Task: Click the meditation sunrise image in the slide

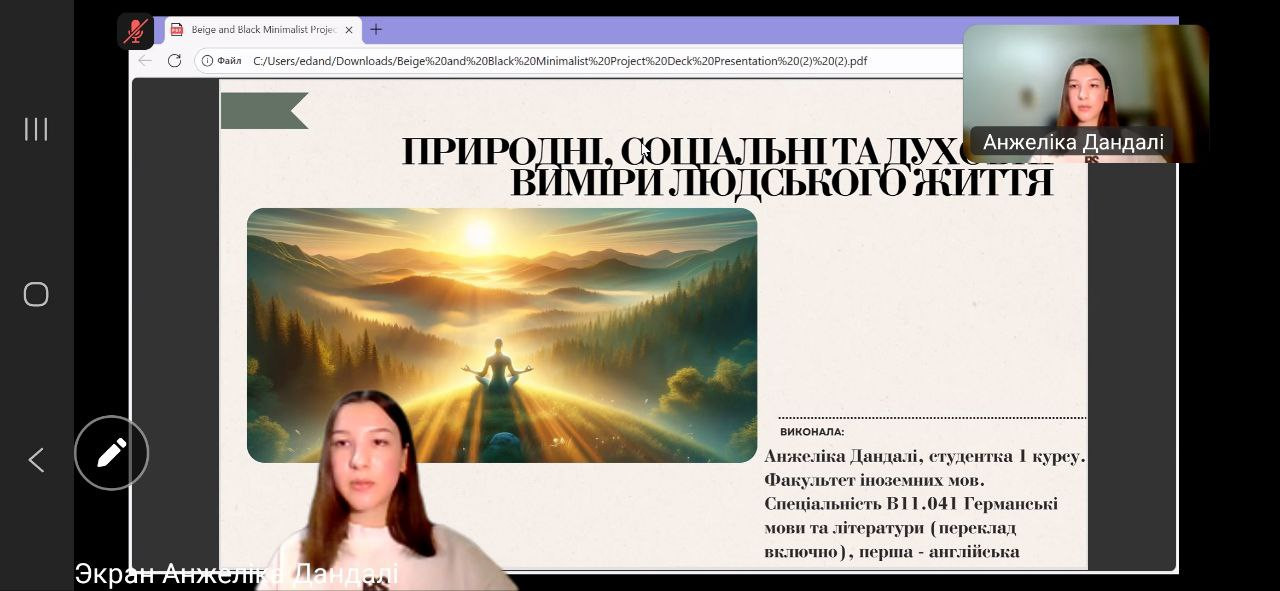Action: (x=502, y=335)
